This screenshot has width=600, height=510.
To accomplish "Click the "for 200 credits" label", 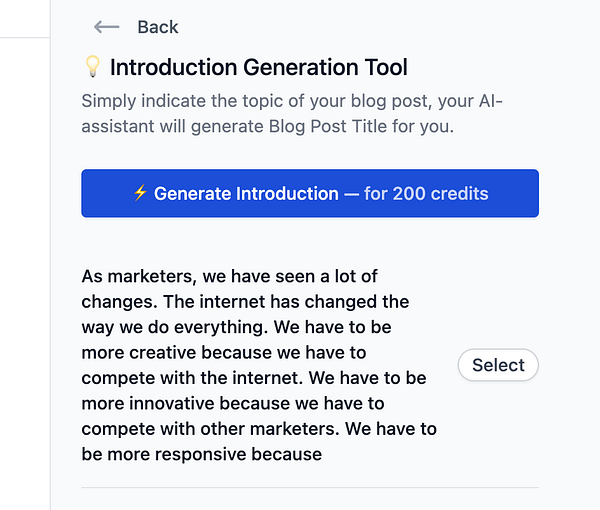I will [x=426, y=193].
